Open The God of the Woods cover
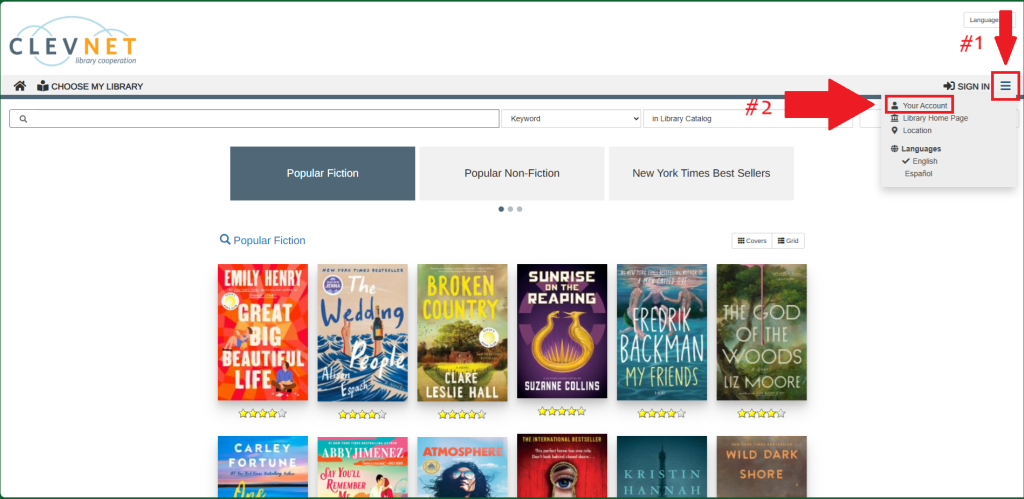This screenshot has width=1024, height=499. (761, 332)
